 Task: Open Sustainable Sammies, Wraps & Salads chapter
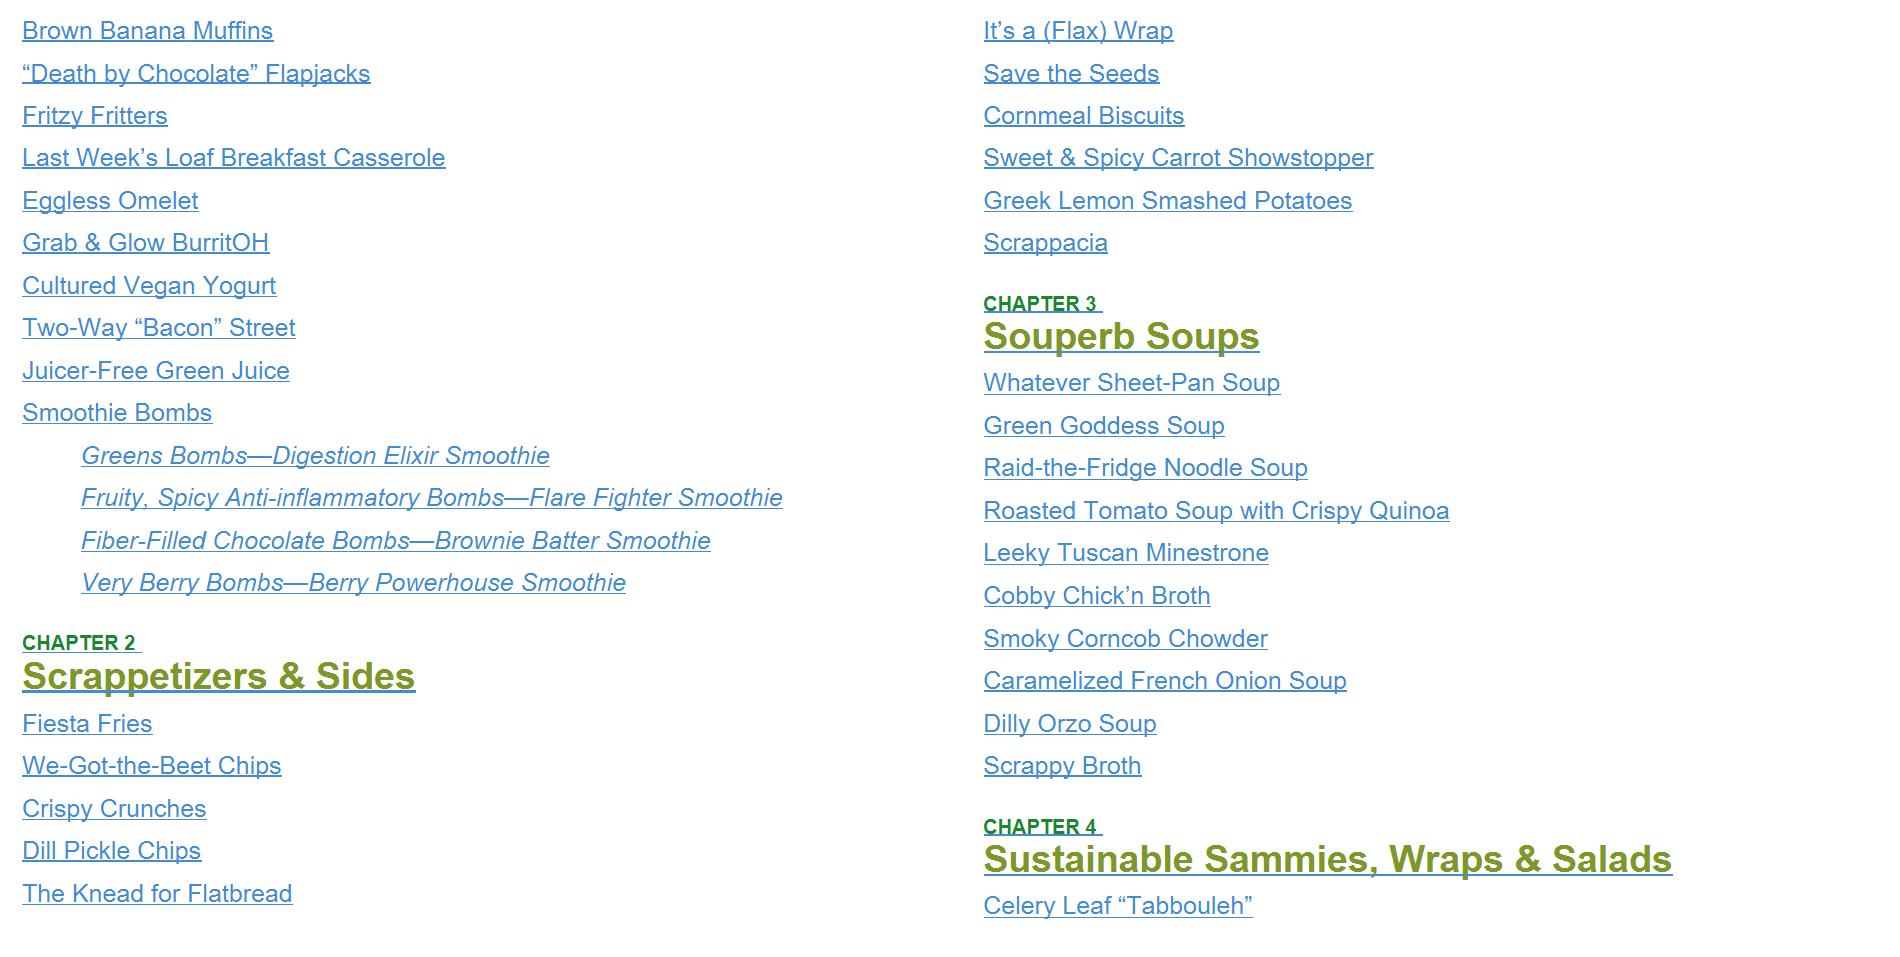click(x=1327, y=860)
